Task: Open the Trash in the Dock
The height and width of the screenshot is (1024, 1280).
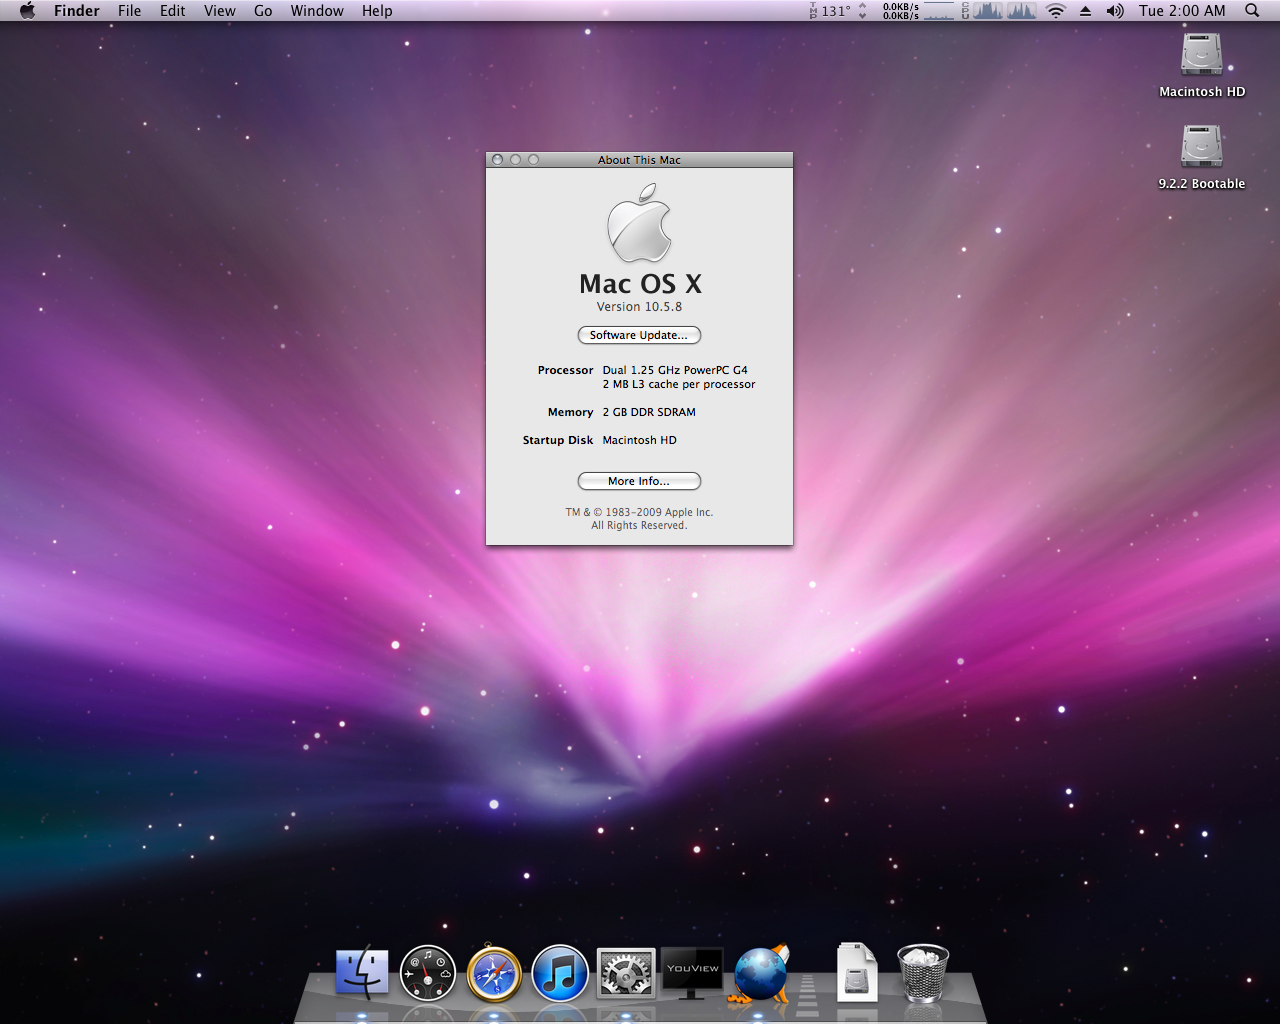Action: click(x=923, y=973)
